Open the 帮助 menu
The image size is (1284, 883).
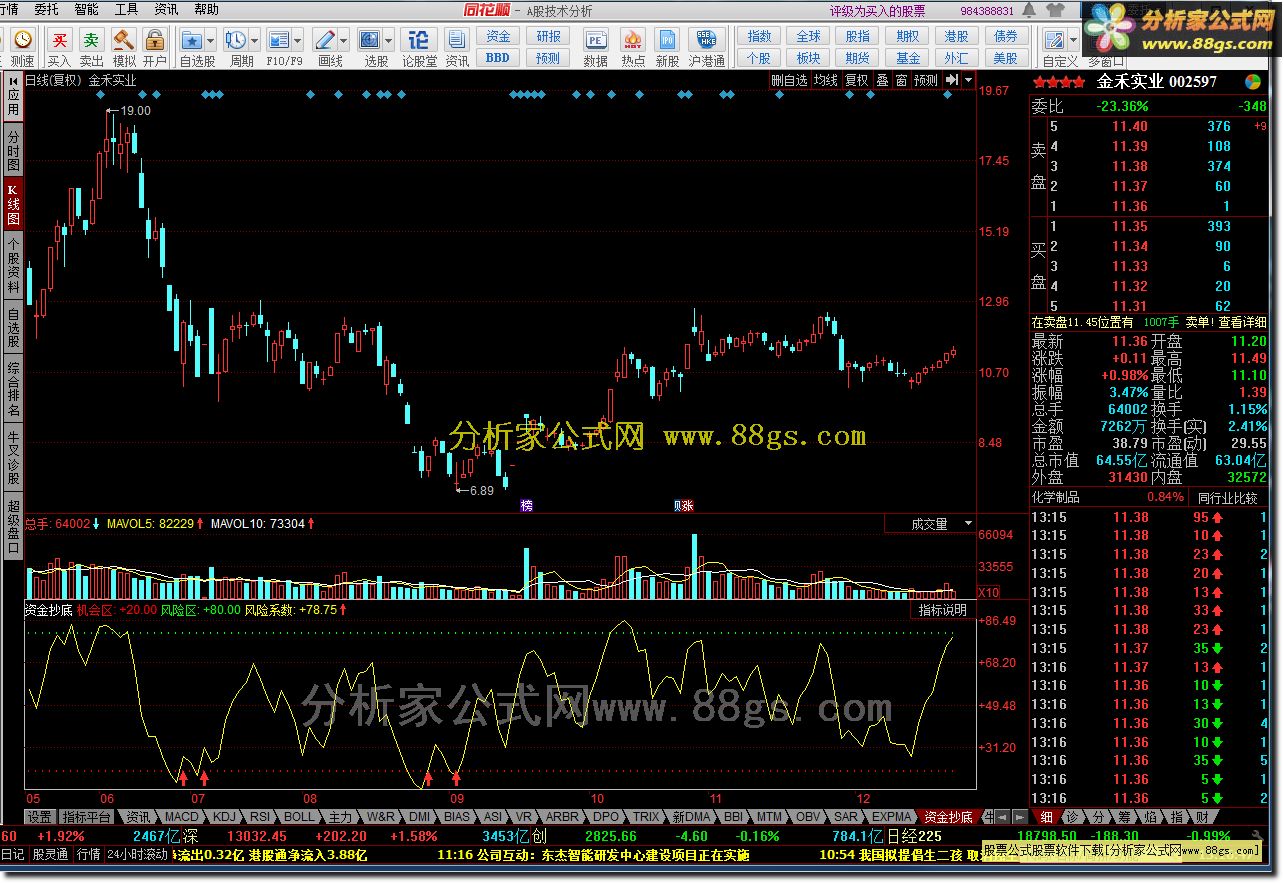(x=206, y=9)
